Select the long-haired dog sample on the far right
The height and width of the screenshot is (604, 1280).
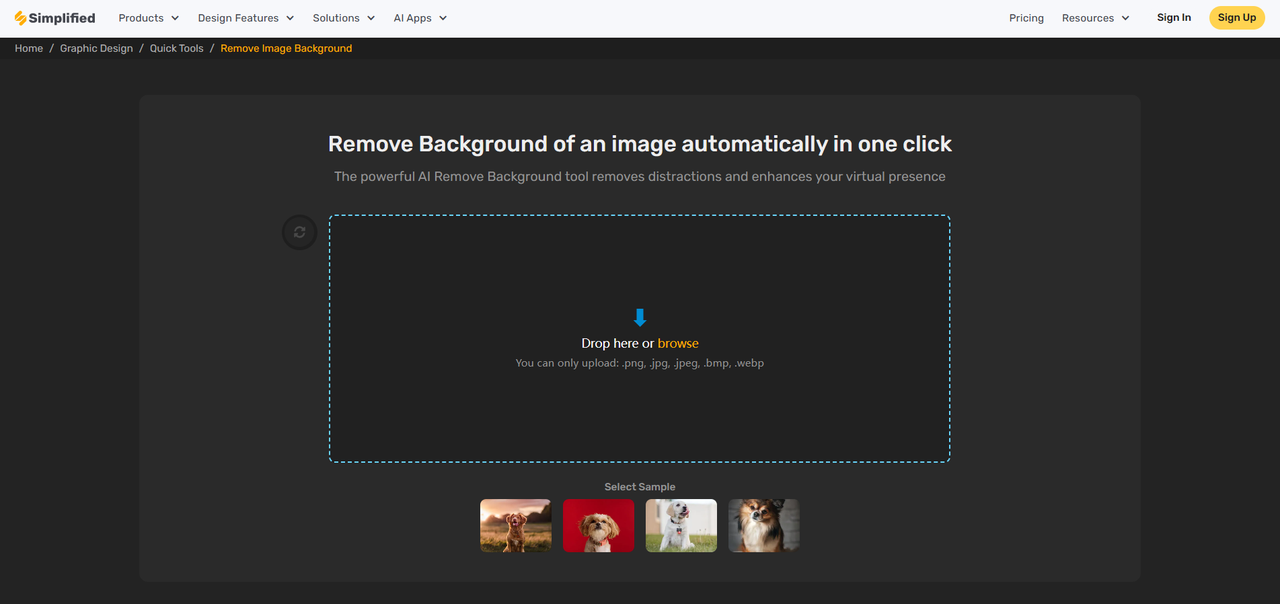[x=764, y=526]
